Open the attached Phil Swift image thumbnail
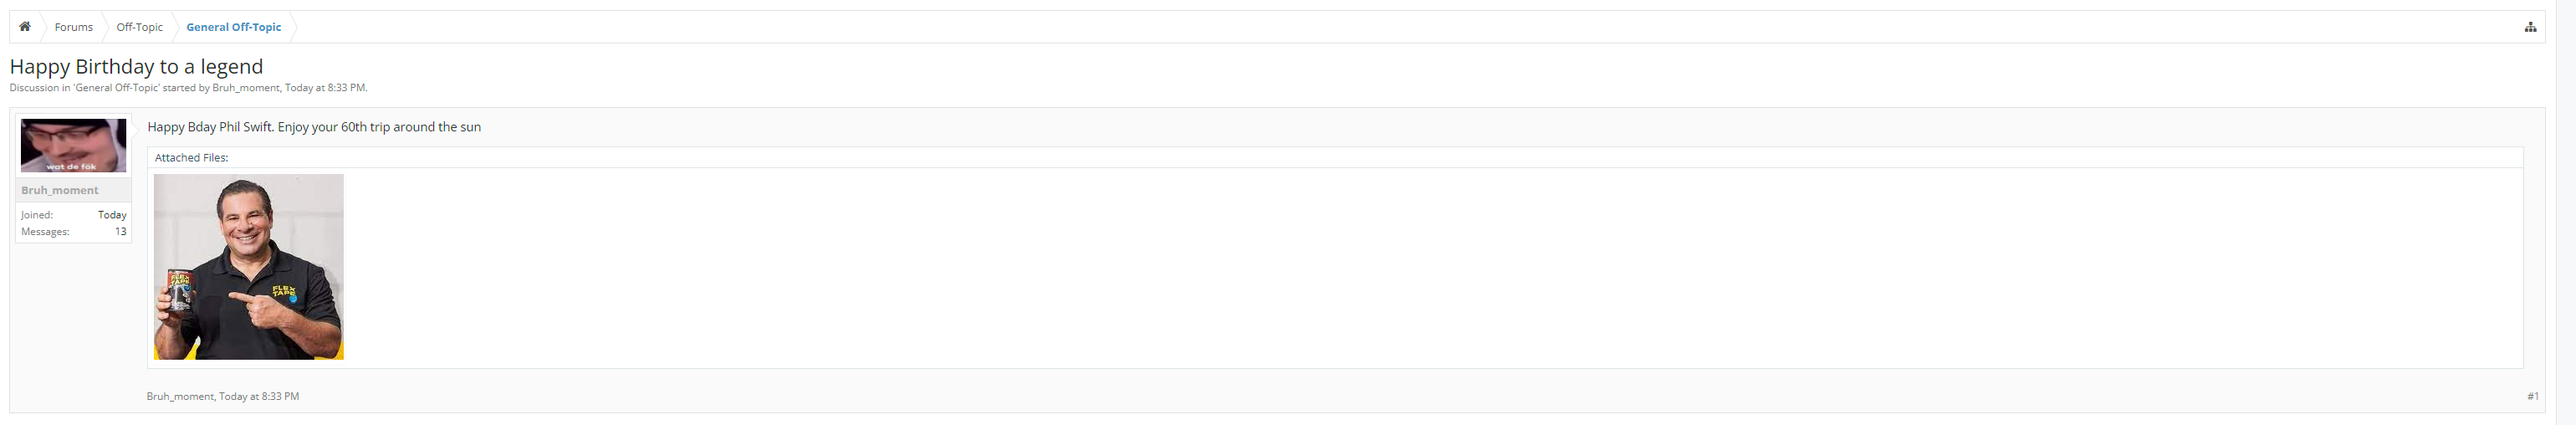This screenshot has height=425, width=2576. pos(248,267)
